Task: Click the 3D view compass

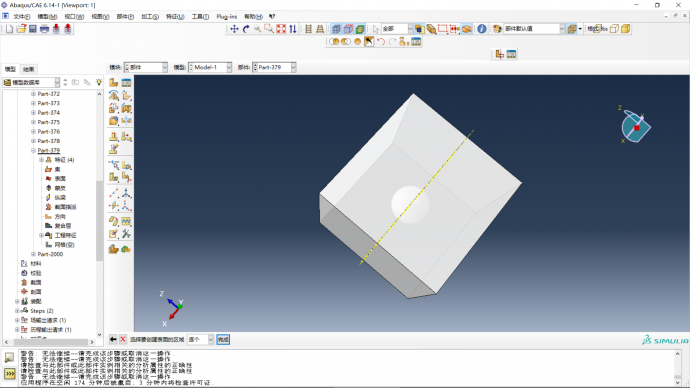Action: (x=635, y=126)
